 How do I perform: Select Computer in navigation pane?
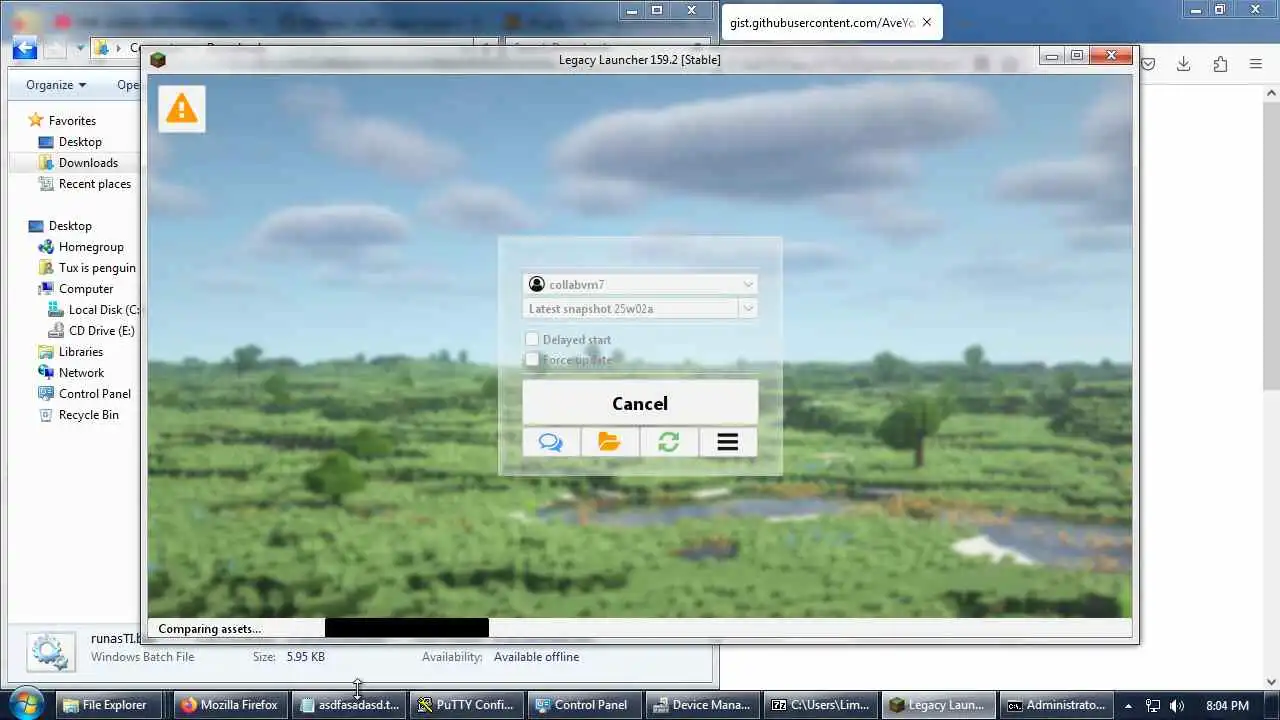pyautogui.click(x=86, y=289)
